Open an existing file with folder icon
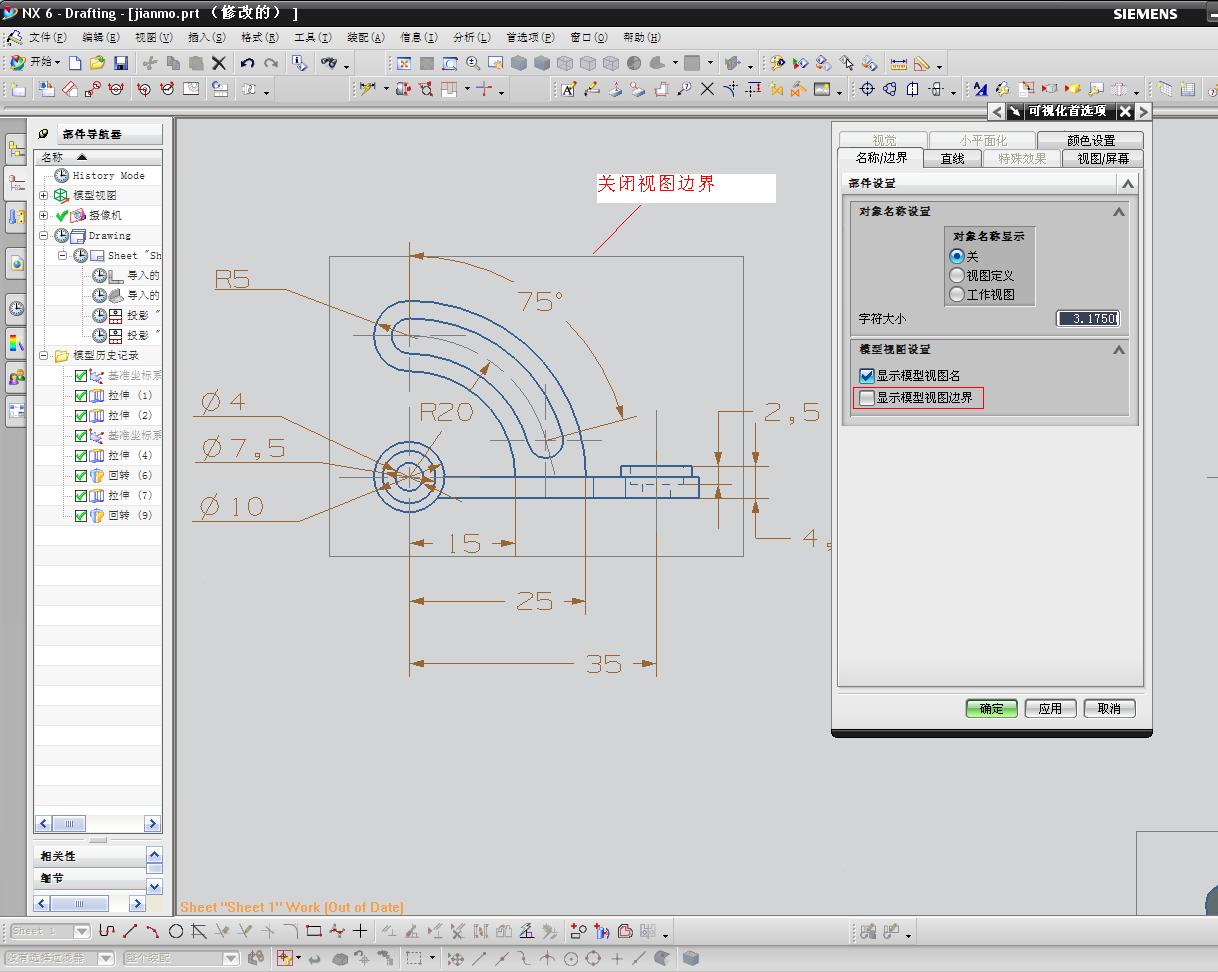The width and height of the screenshot is (1218, 972). tap(97, 63)
